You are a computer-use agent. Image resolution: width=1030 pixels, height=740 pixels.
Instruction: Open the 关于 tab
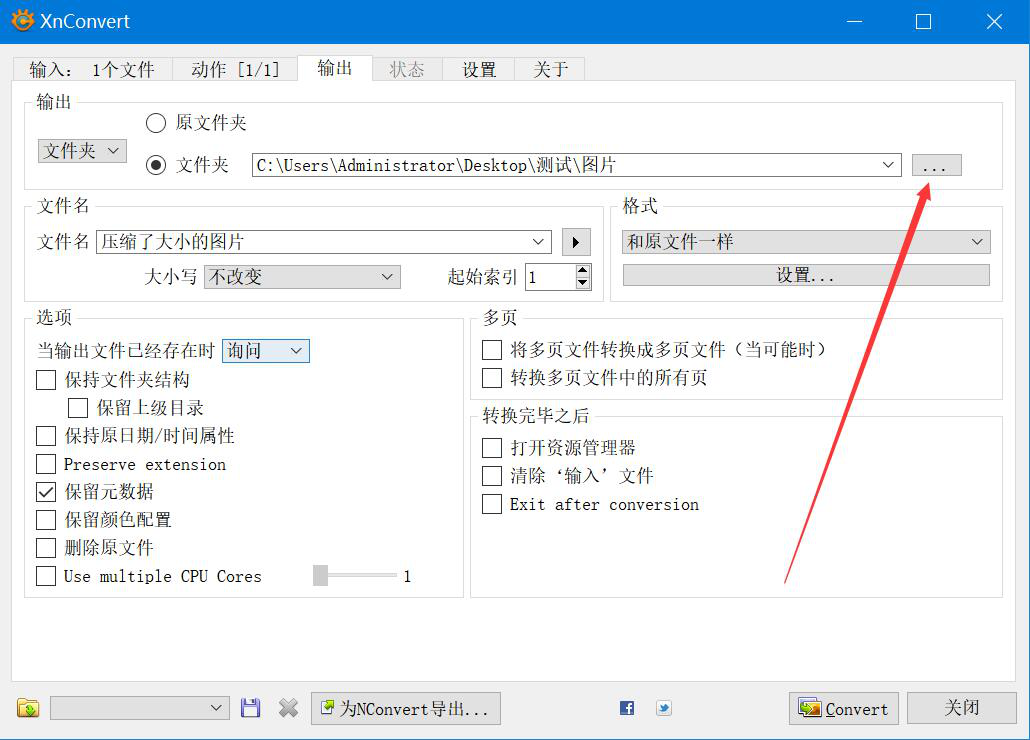(x=550, y=70)
